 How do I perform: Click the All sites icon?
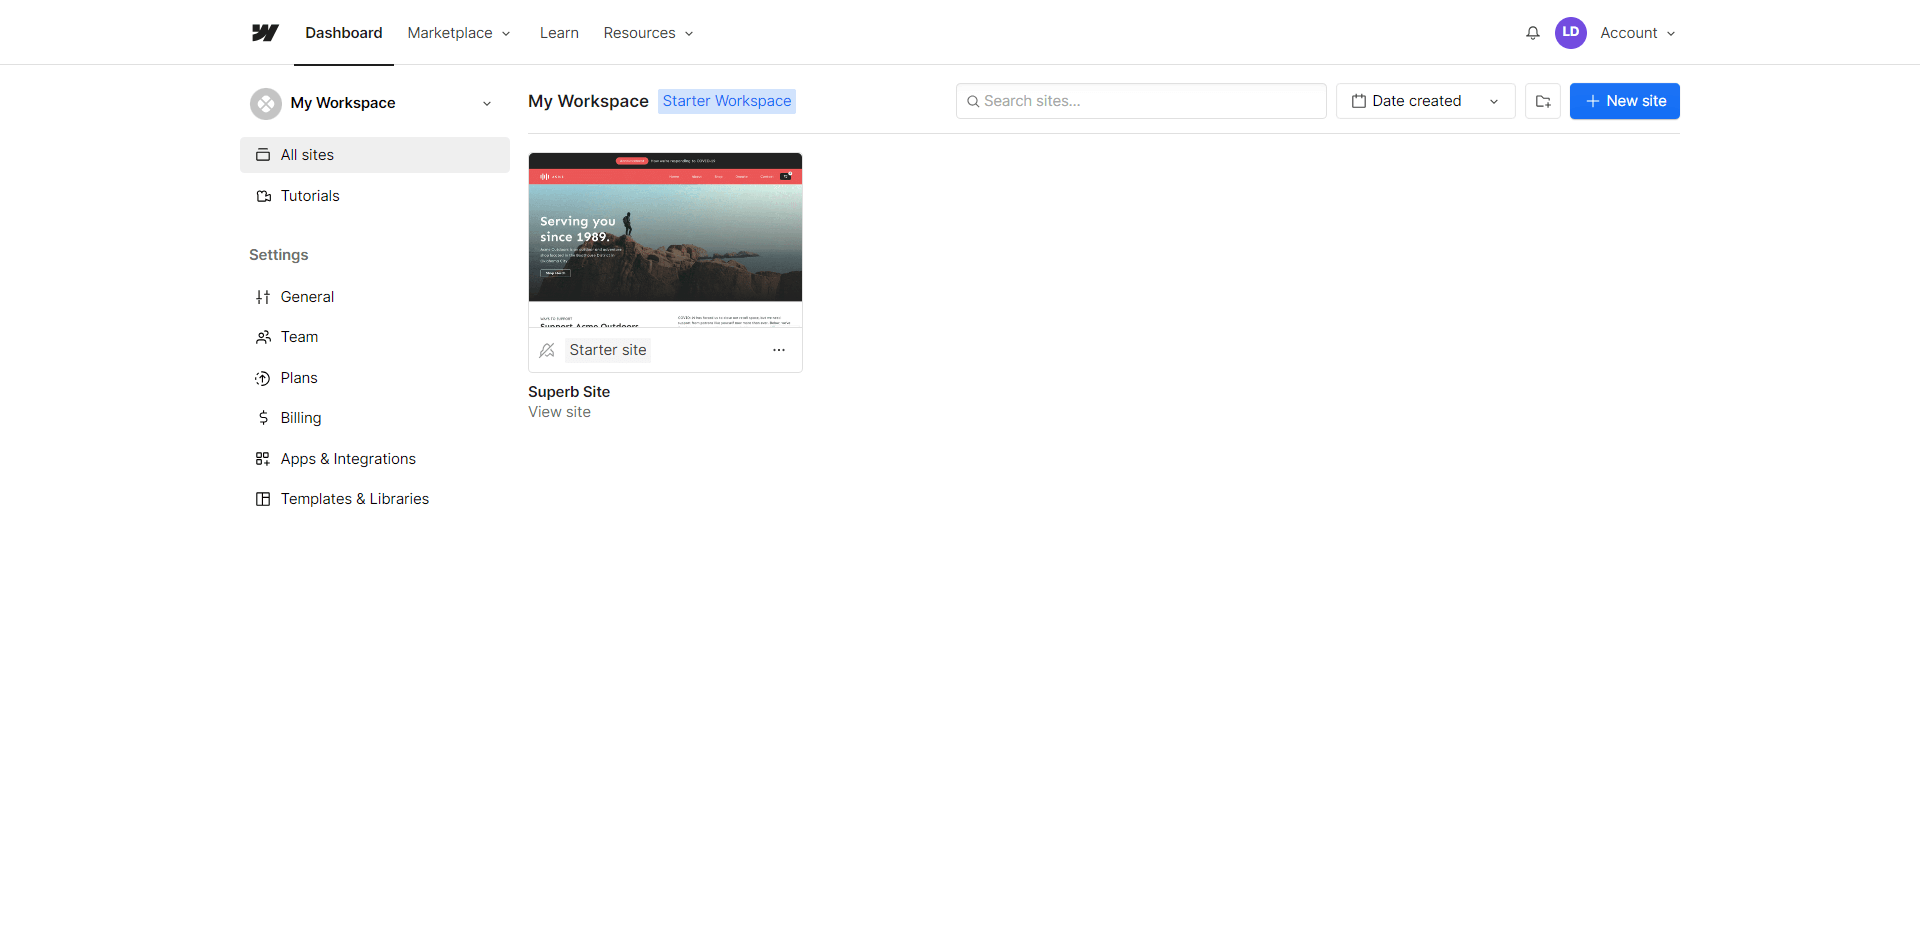pyautogui.click(x=263, y=155)
